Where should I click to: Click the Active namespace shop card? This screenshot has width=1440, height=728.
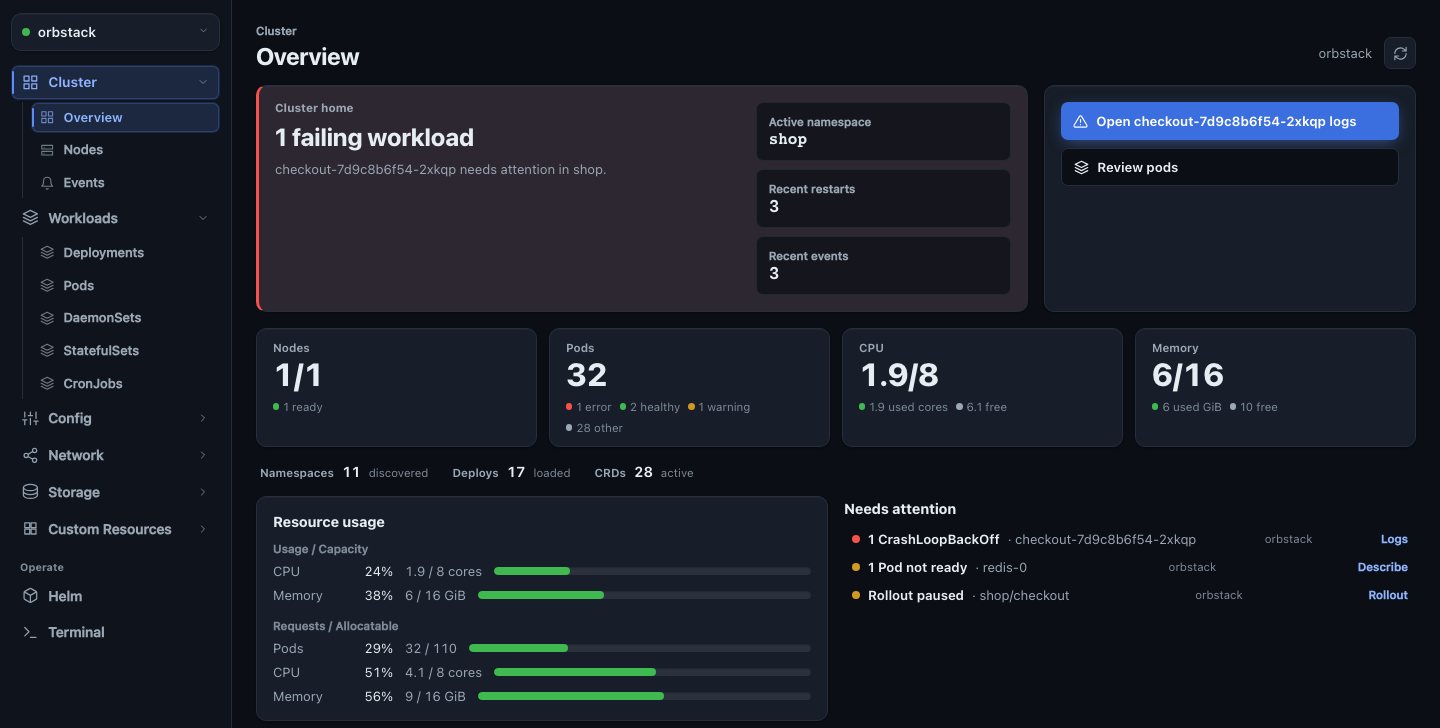click(883, 131)
